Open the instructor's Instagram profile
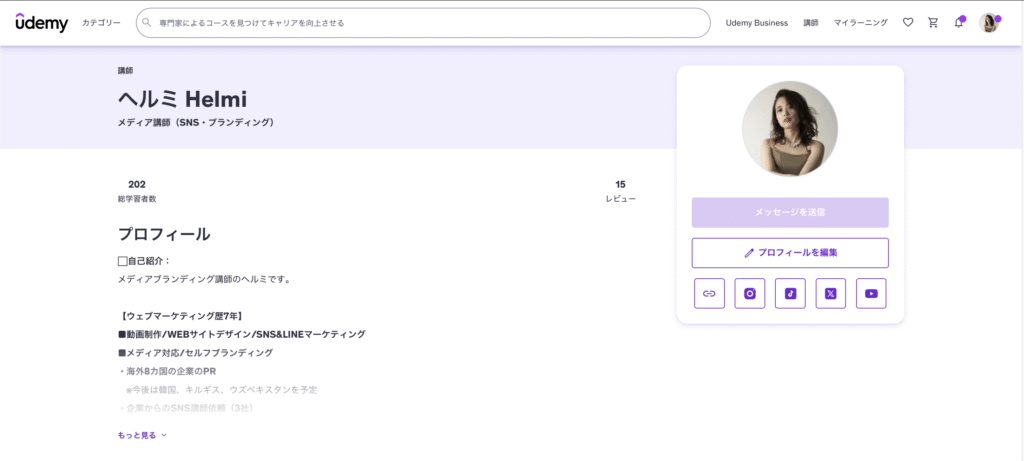The height and width of the screenshot is (461, 1024). coord(750,293)
